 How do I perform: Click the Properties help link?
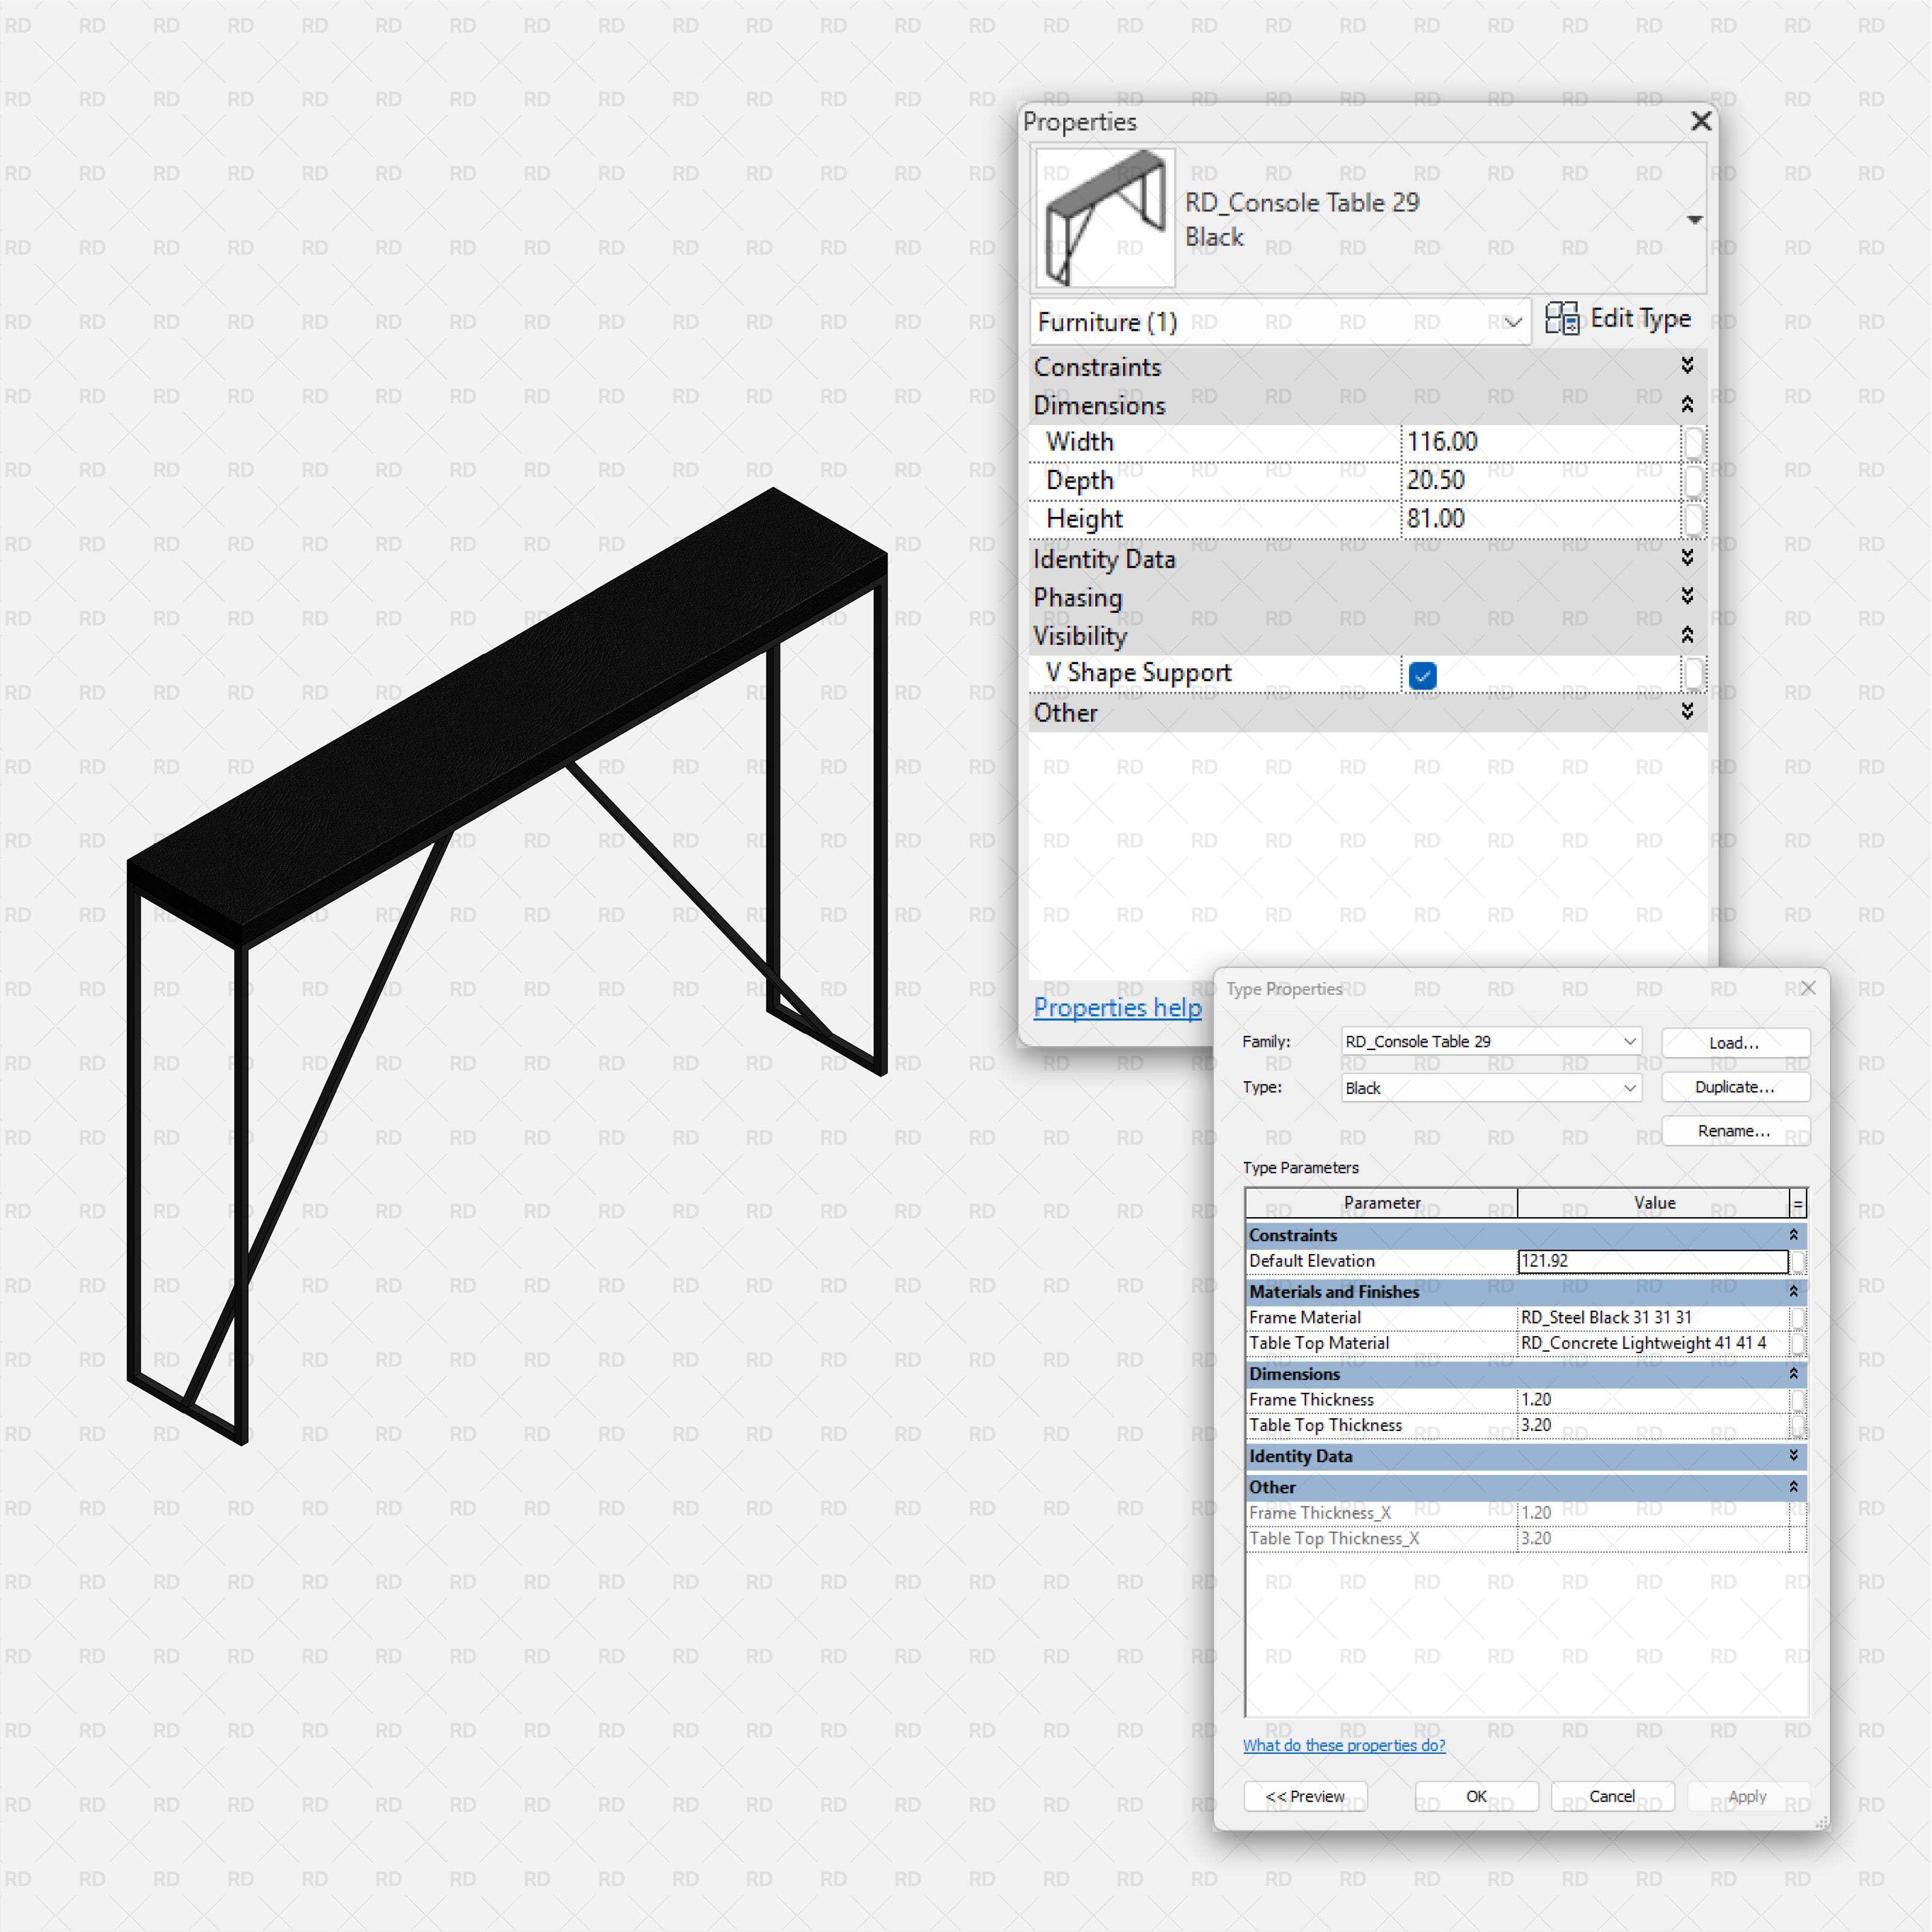pos(1117,1007)
